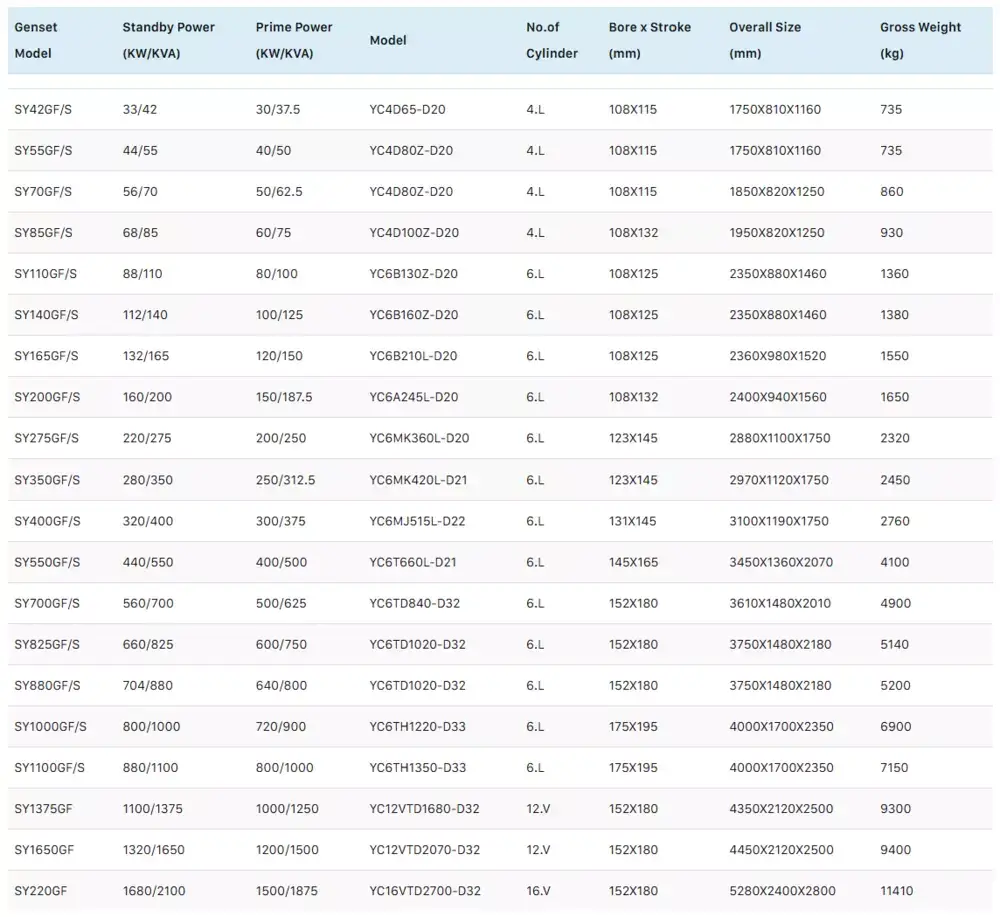Click the Gross Weight (kg) header

coord(920,40)
